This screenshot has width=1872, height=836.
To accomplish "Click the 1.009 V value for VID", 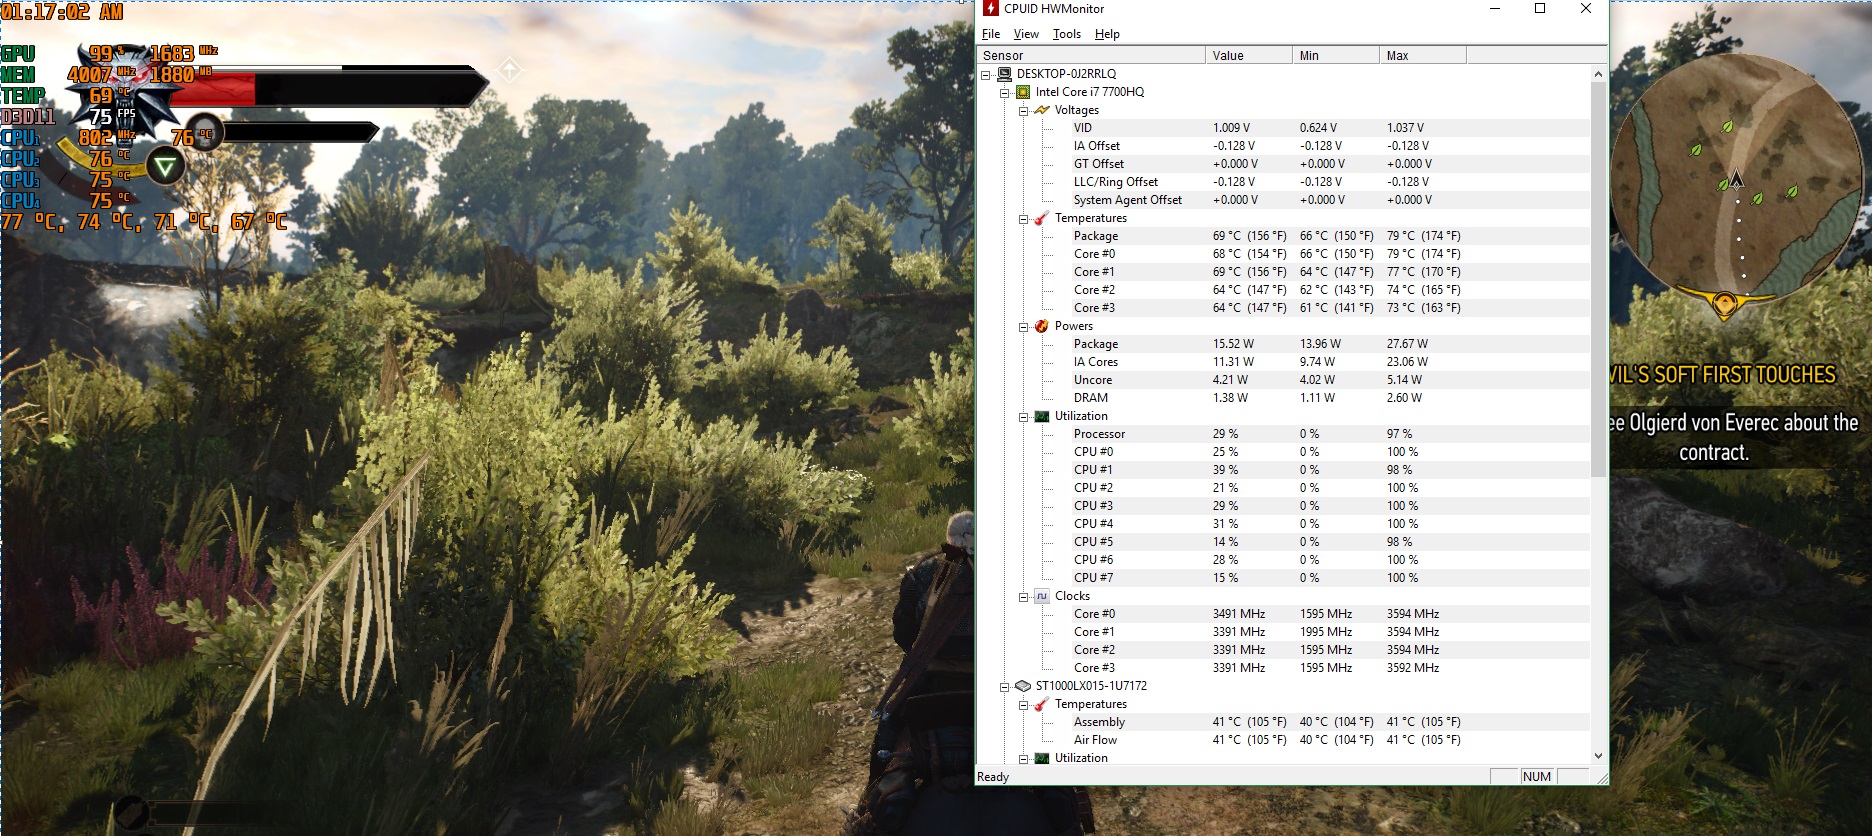I will (1231, 128).
